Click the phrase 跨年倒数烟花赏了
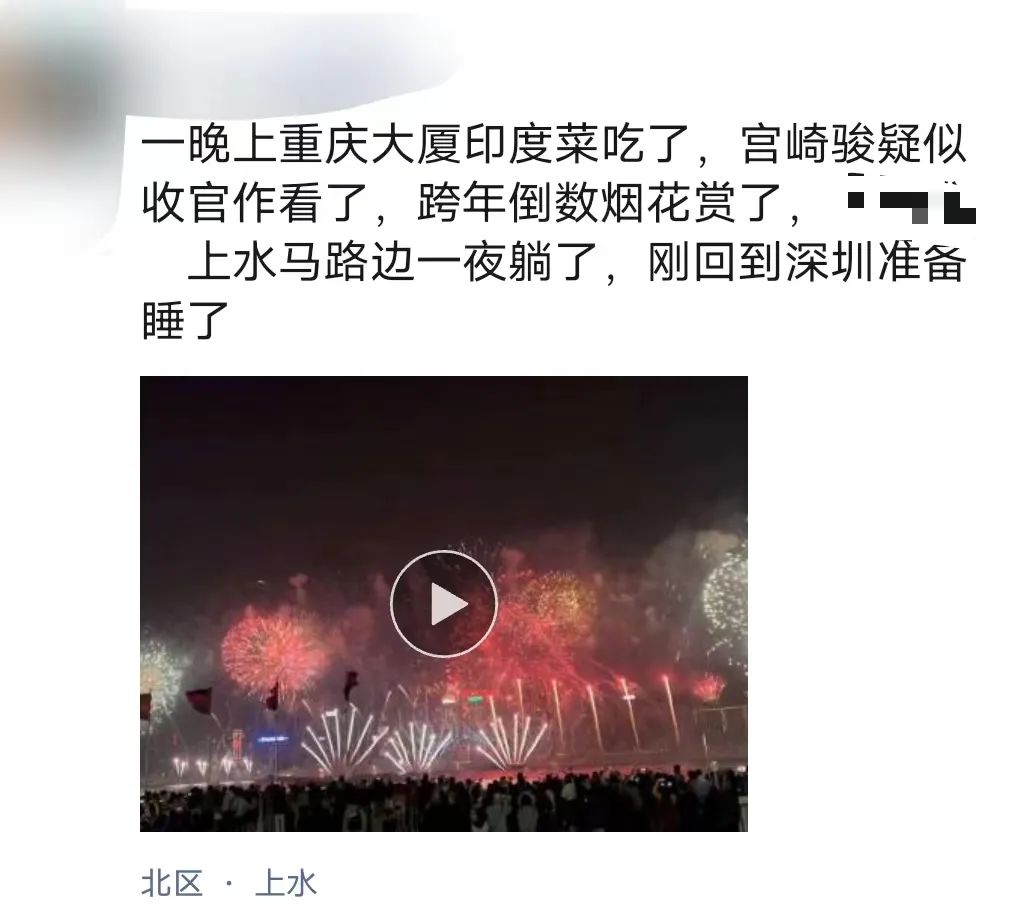 pos(600,202)
